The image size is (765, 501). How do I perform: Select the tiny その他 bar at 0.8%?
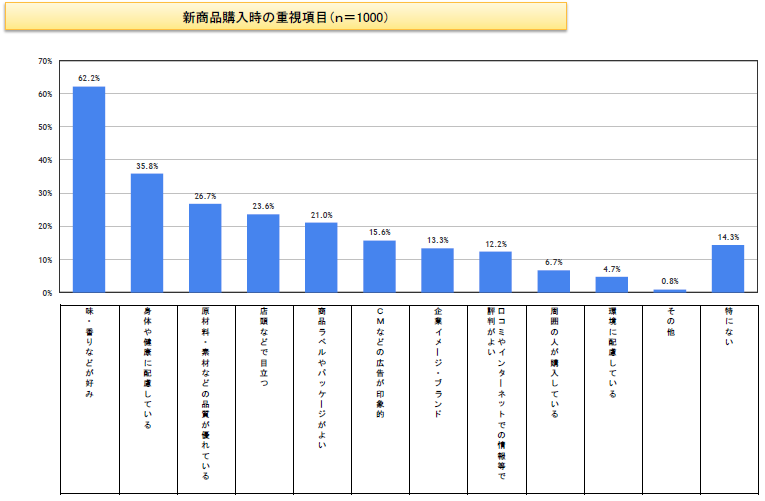coord(669,291)
